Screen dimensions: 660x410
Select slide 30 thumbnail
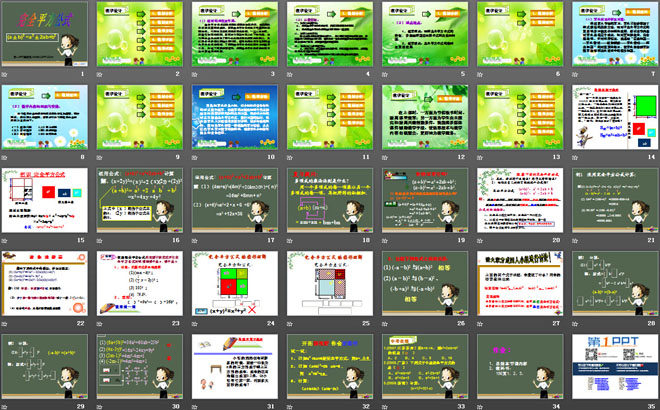(140, 366)
